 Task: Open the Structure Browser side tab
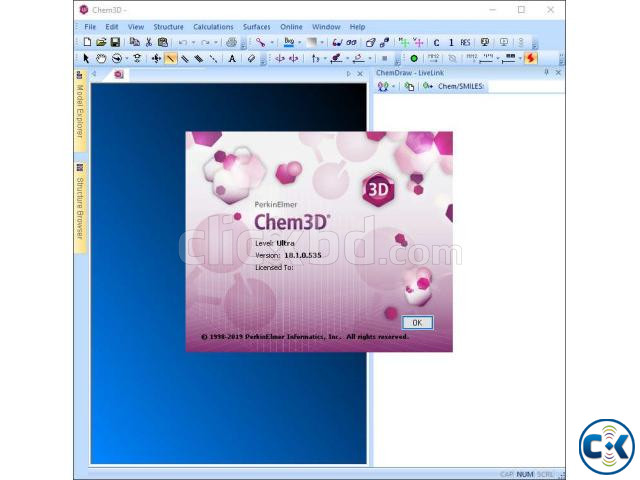point(80,207)
